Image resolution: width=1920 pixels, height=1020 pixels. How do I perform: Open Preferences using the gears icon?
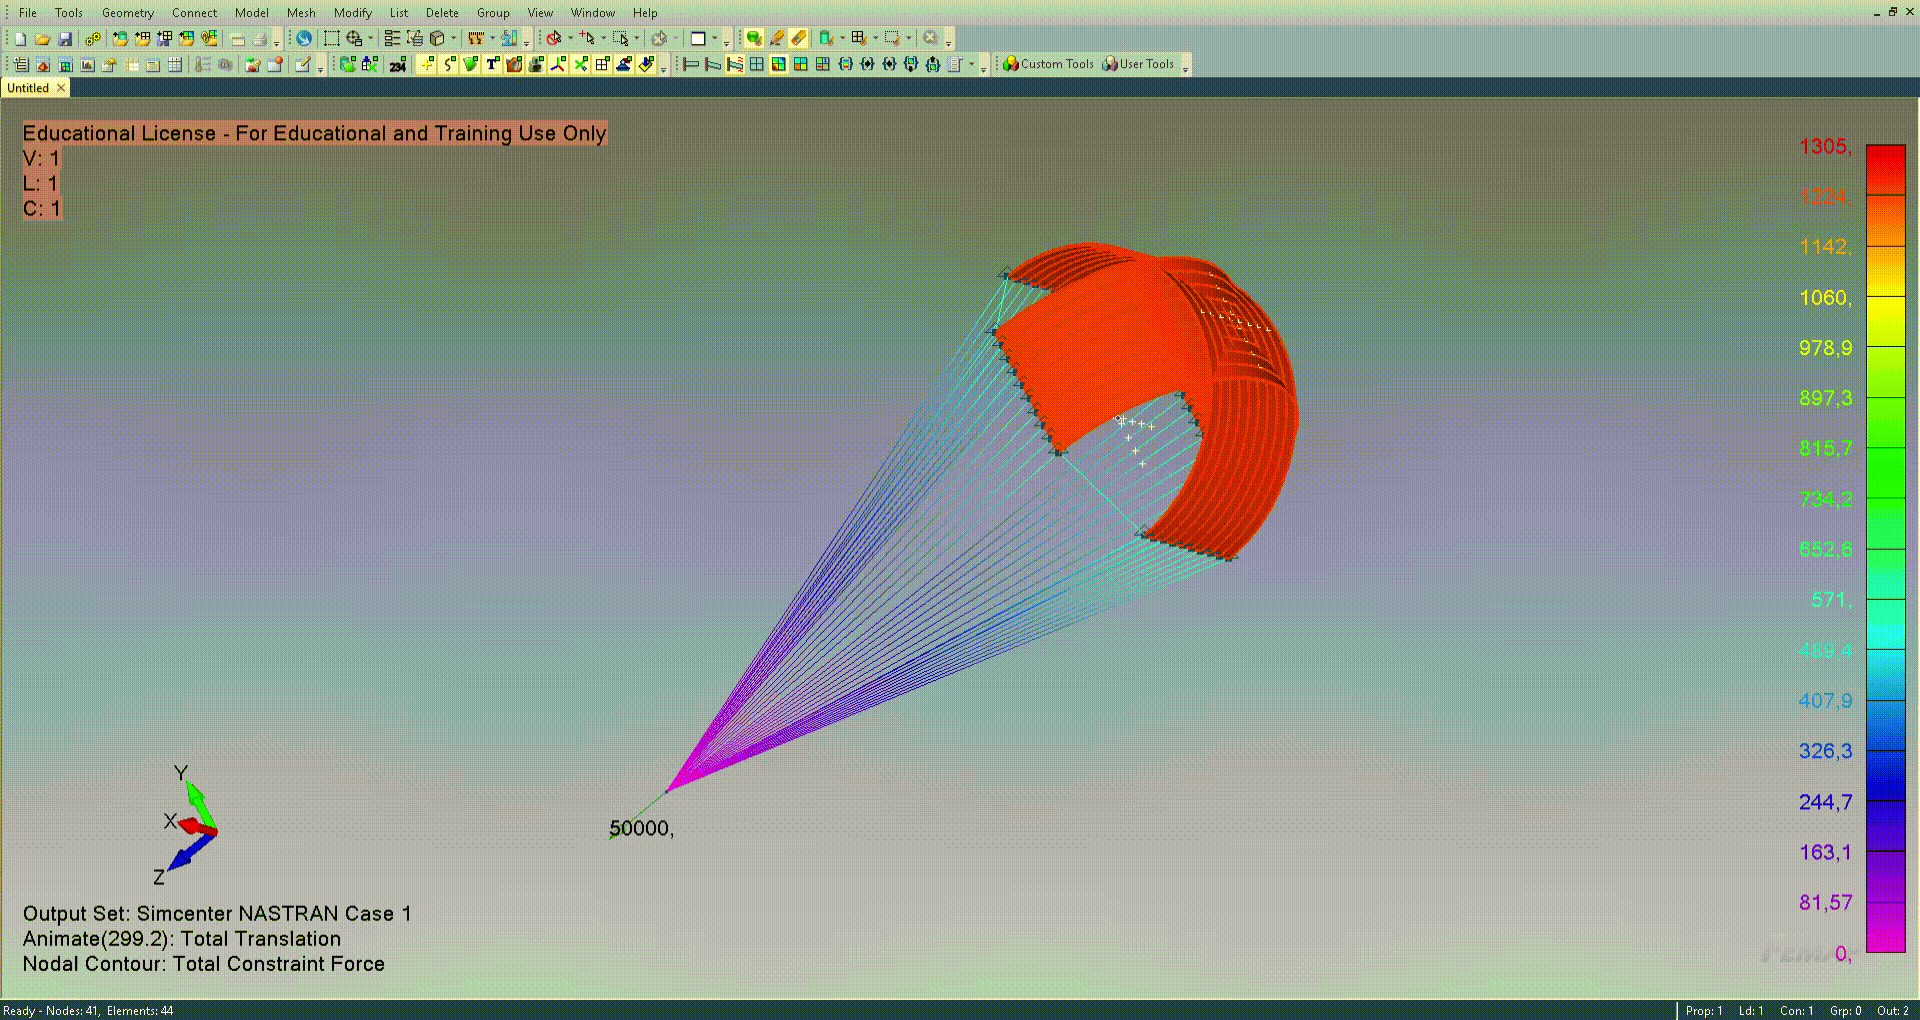coord(91,38)
